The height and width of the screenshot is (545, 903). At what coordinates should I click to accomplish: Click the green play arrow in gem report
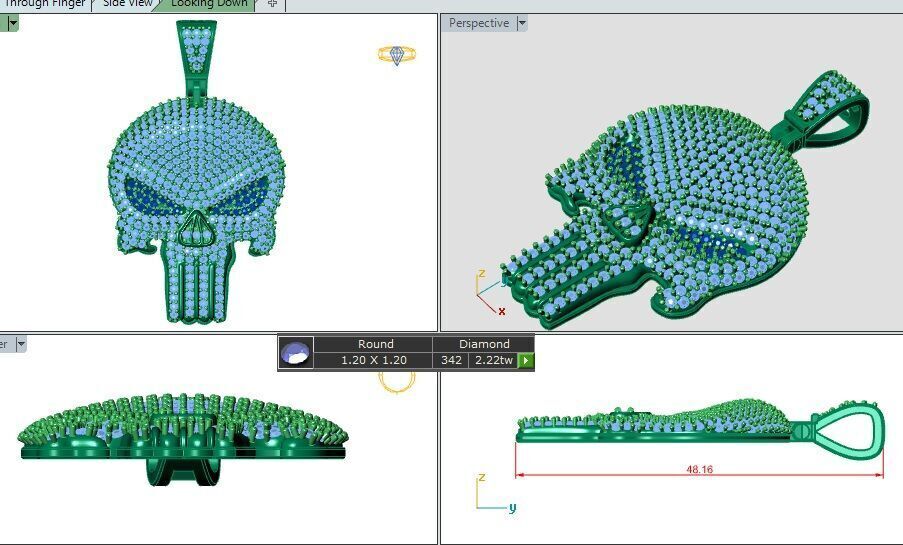point(525,361)
